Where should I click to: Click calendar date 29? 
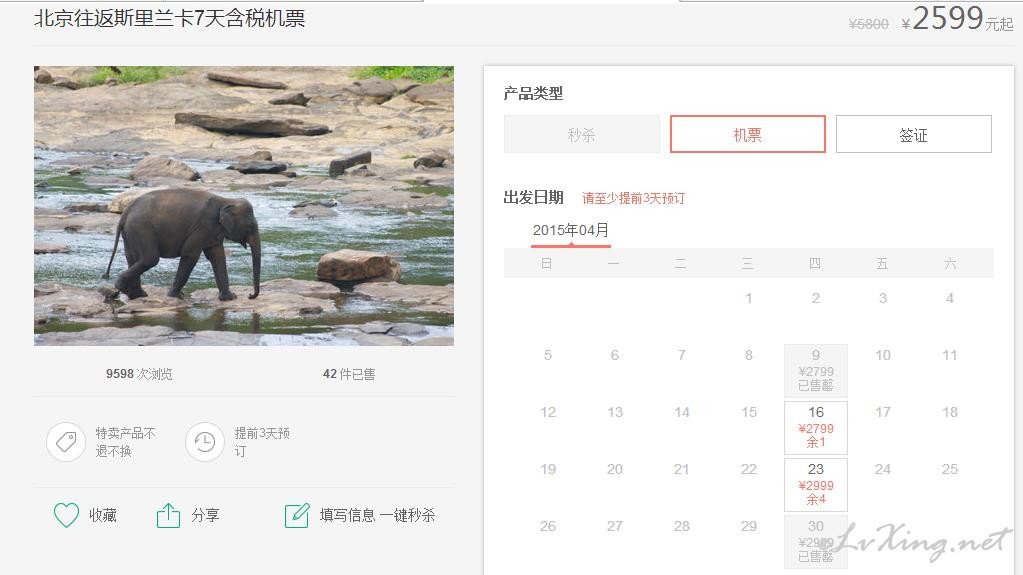749,526
